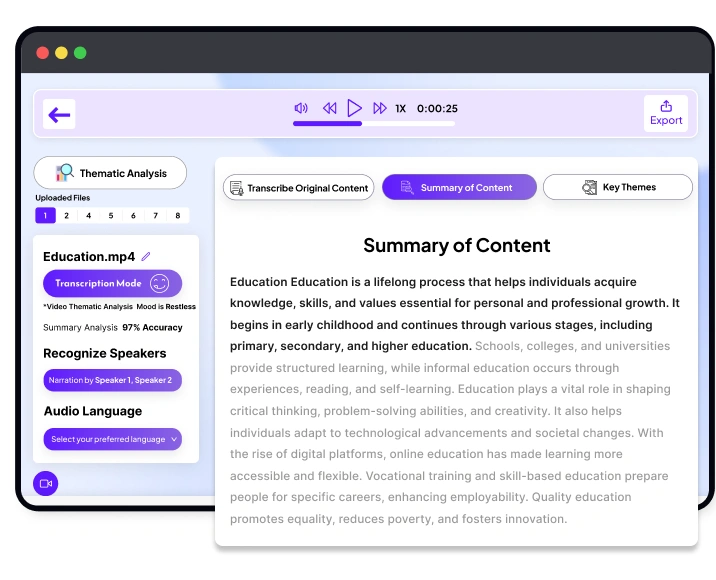Image resolution: width=716 pixels, height=580 pixels.
Task: Click the purple back arrow button
Action: (59, 115)
